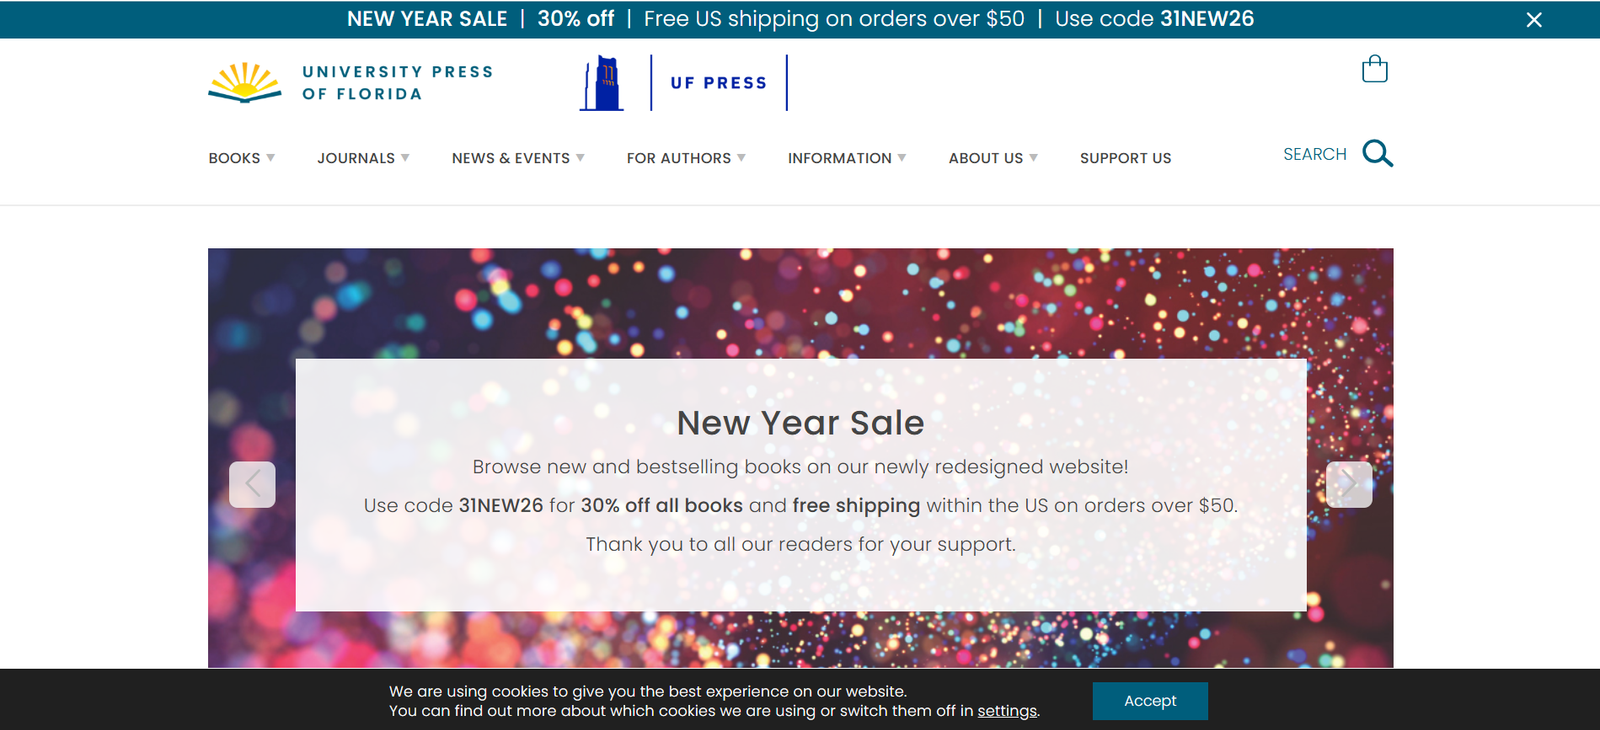
Task: Click the University Press of Florida wordmark
Action: (397, 83)
